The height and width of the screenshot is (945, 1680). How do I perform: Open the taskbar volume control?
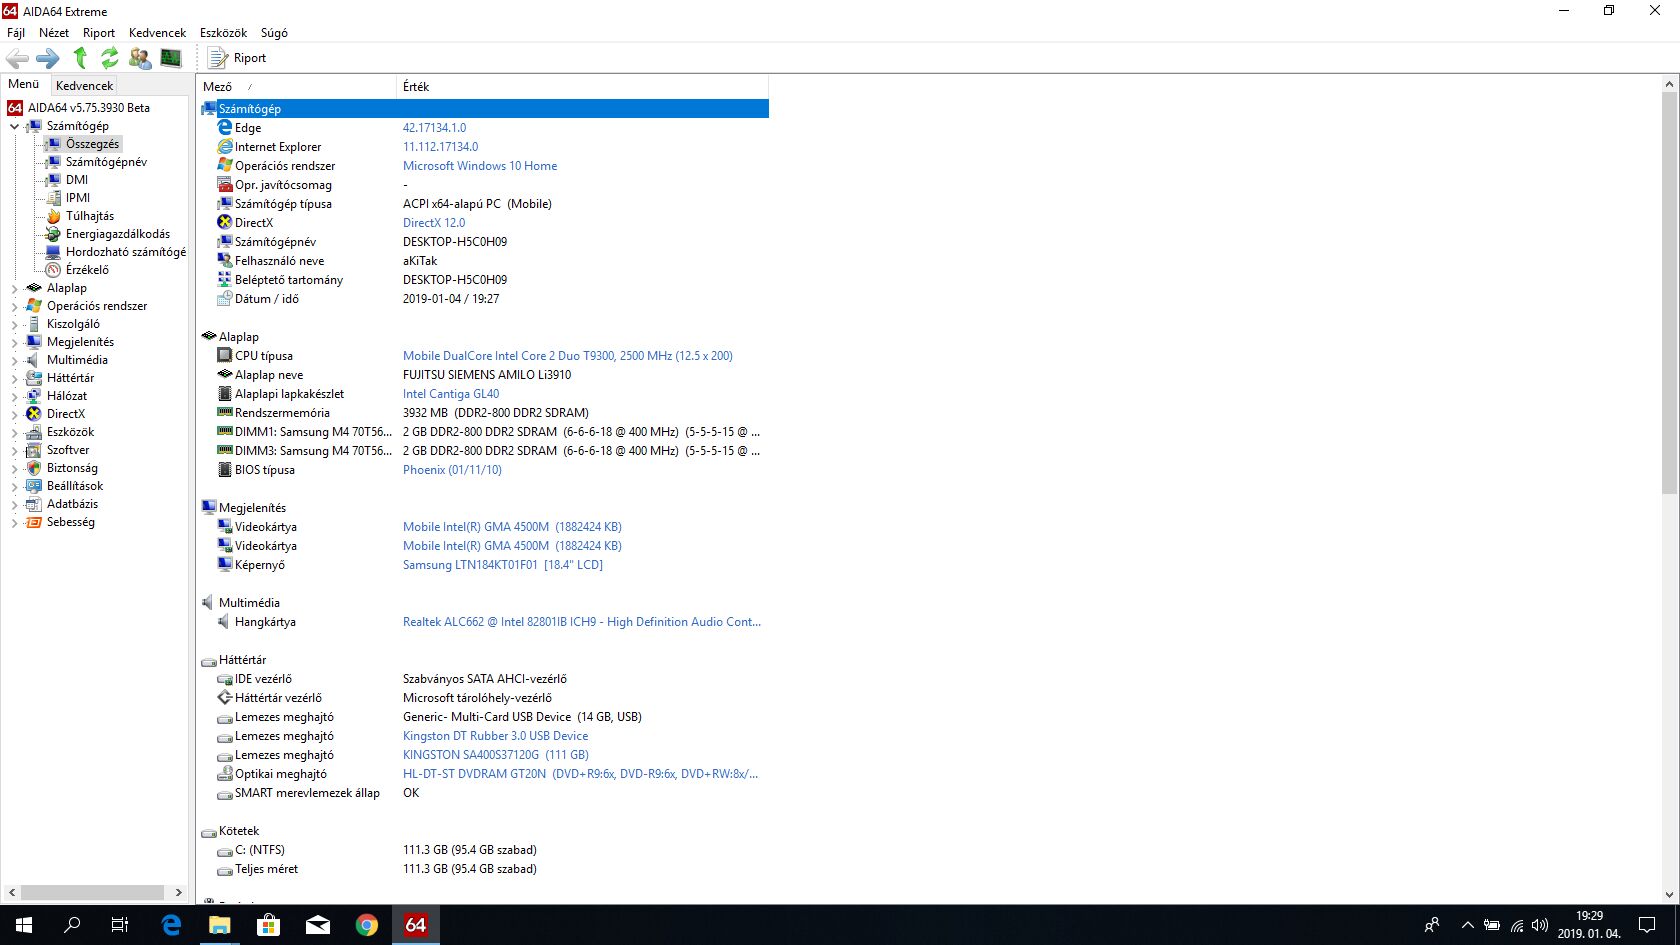coord(1540,925)
